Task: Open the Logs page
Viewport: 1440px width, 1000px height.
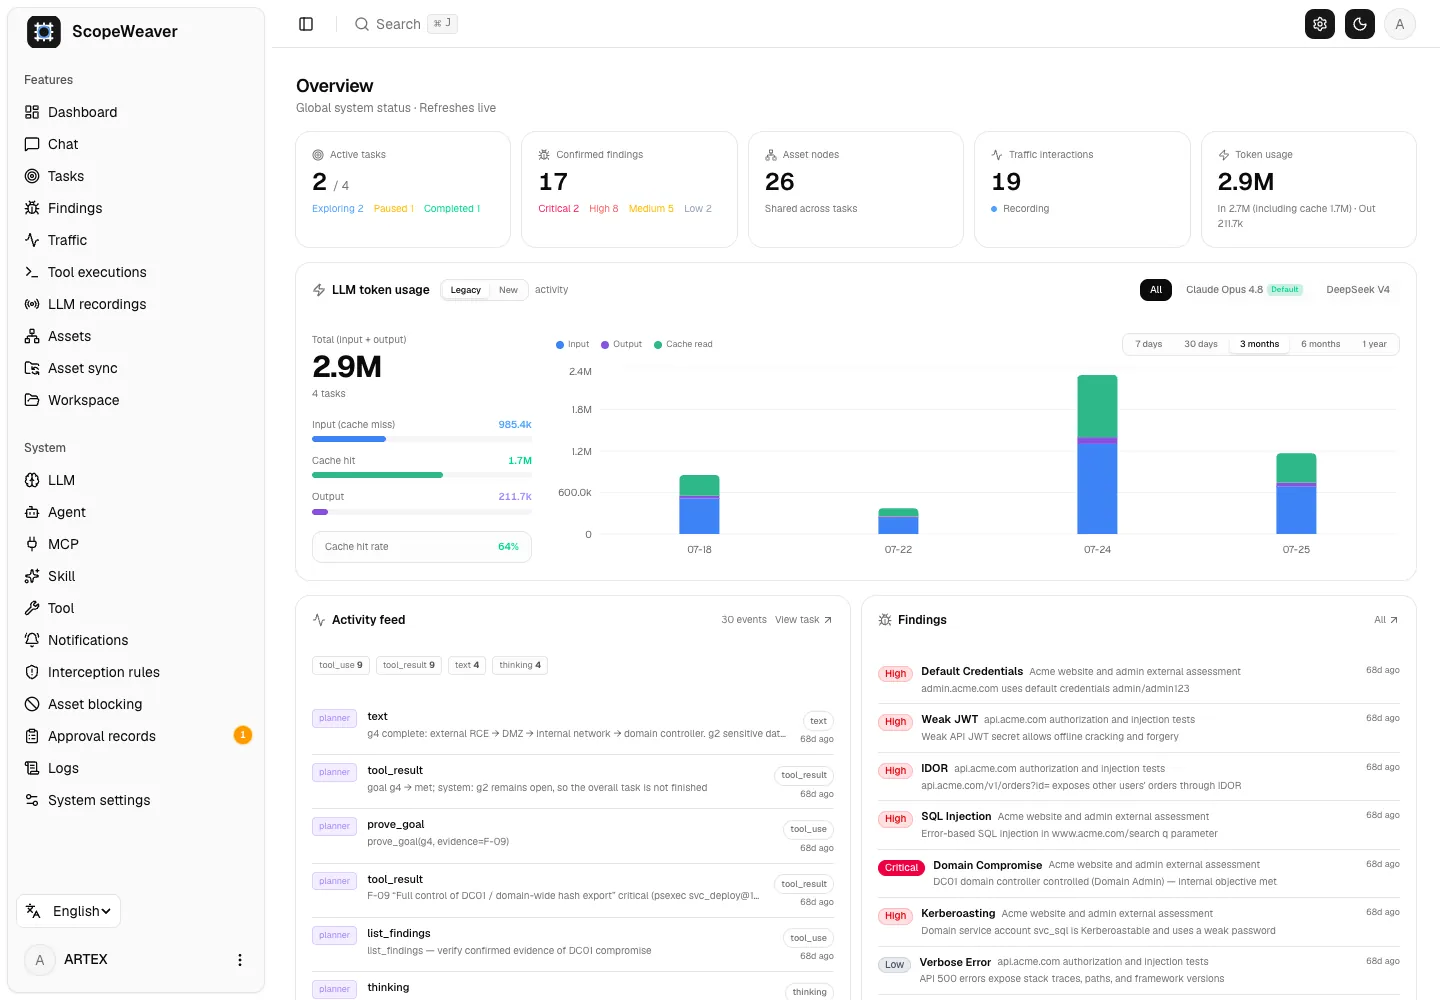Action: pyautogui.click(x=136, y=768)
